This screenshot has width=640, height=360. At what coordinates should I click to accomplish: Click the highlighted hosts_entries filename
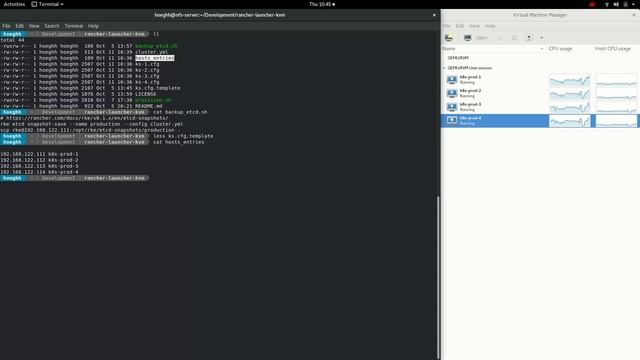pos(155,58)
